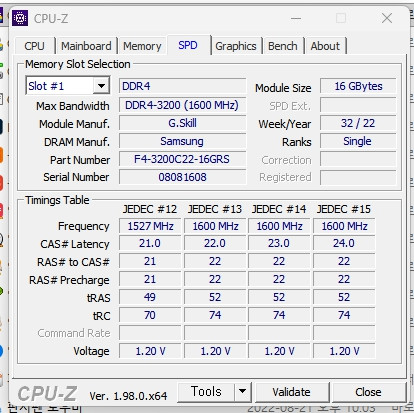Click the JEDEC #13 column header
The image size is (414, 413).
tap(215, 209)
